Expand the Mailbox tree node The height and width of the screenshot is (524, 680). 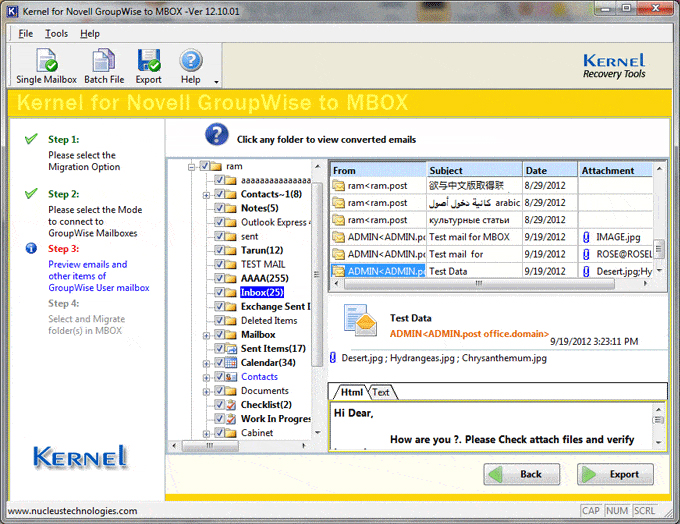pyautogui.click(x=206, y=335)
